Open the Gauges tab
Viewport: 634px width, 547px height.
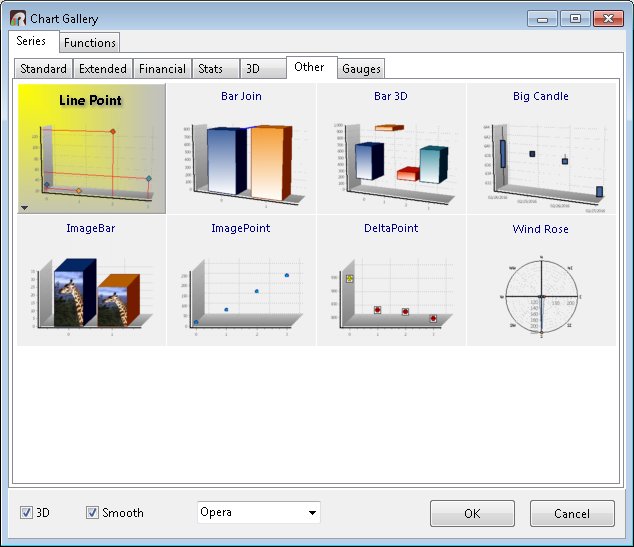click(x=361, y=69)
